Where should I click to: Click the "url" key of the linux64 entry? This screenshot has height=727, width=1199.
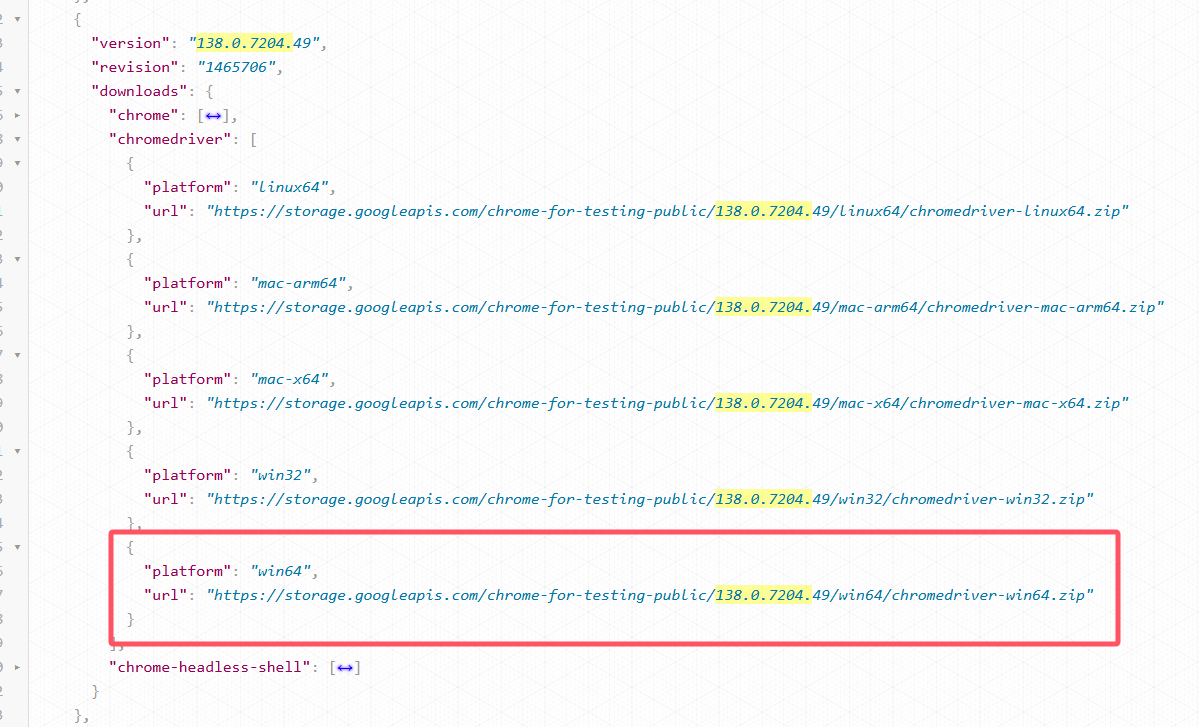pos(166,211)
